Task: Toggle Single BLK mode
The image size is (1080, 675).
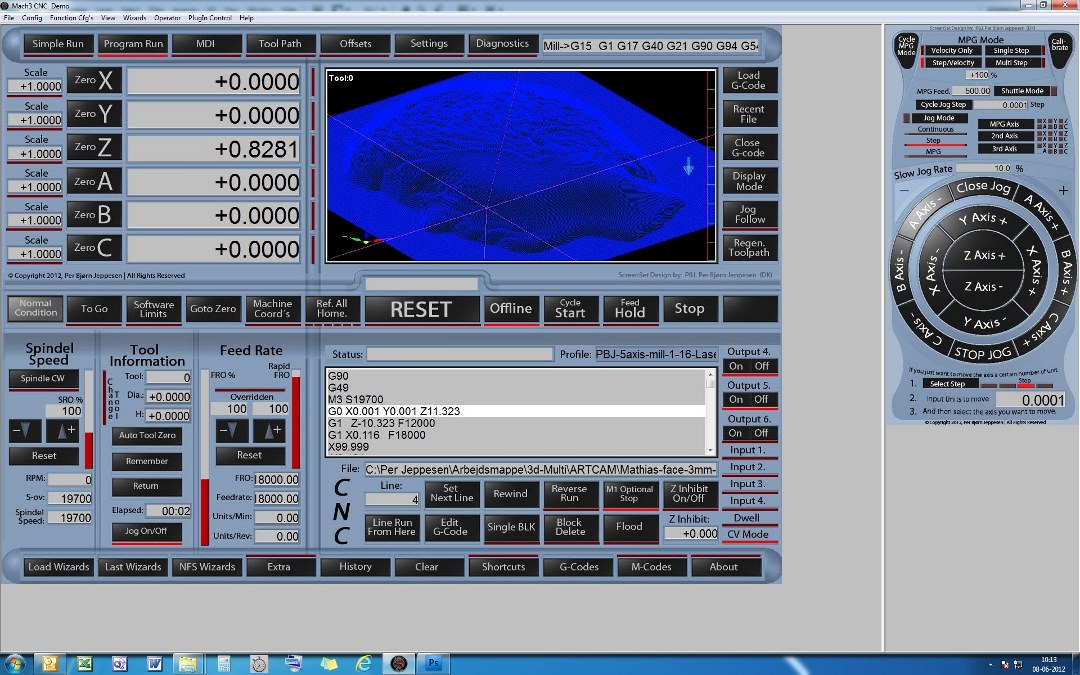Action: [511, 527]
